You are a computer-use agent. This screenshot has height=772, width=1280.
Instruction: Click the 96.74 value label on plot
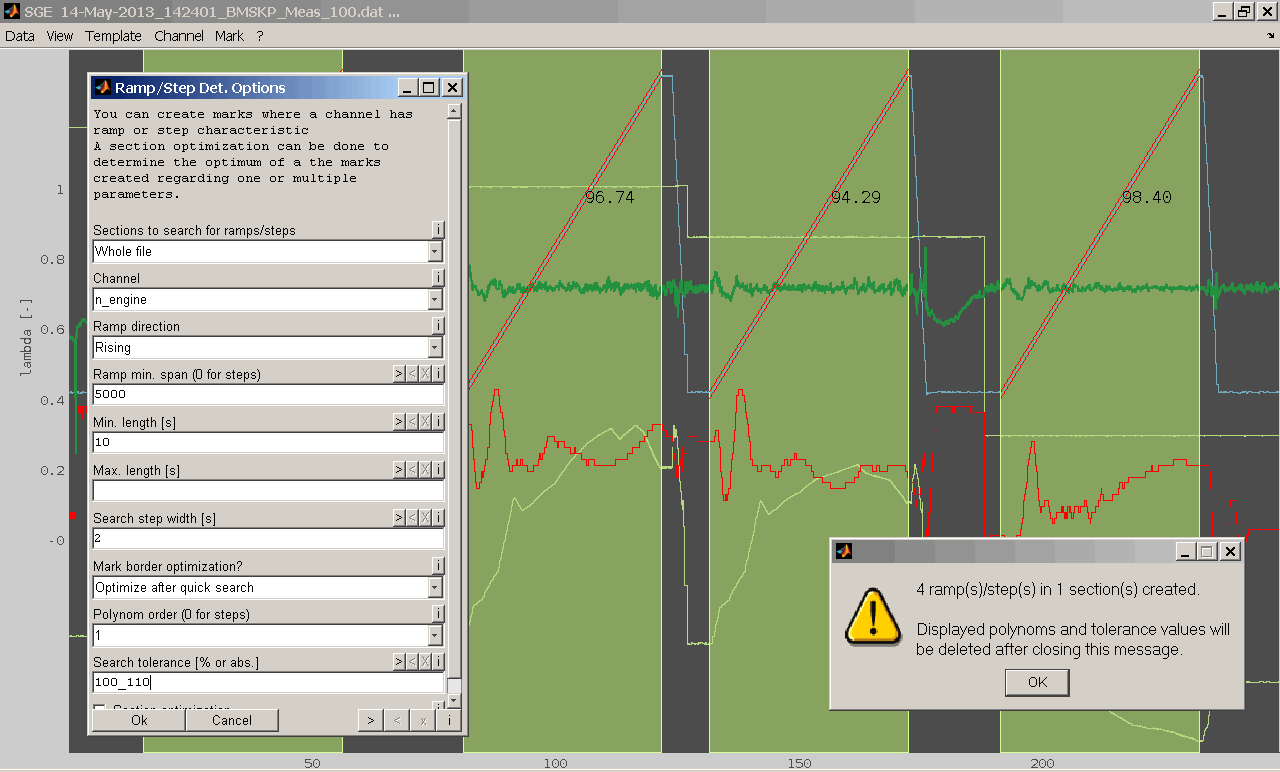pyautogui.click(x=610, y=198)
